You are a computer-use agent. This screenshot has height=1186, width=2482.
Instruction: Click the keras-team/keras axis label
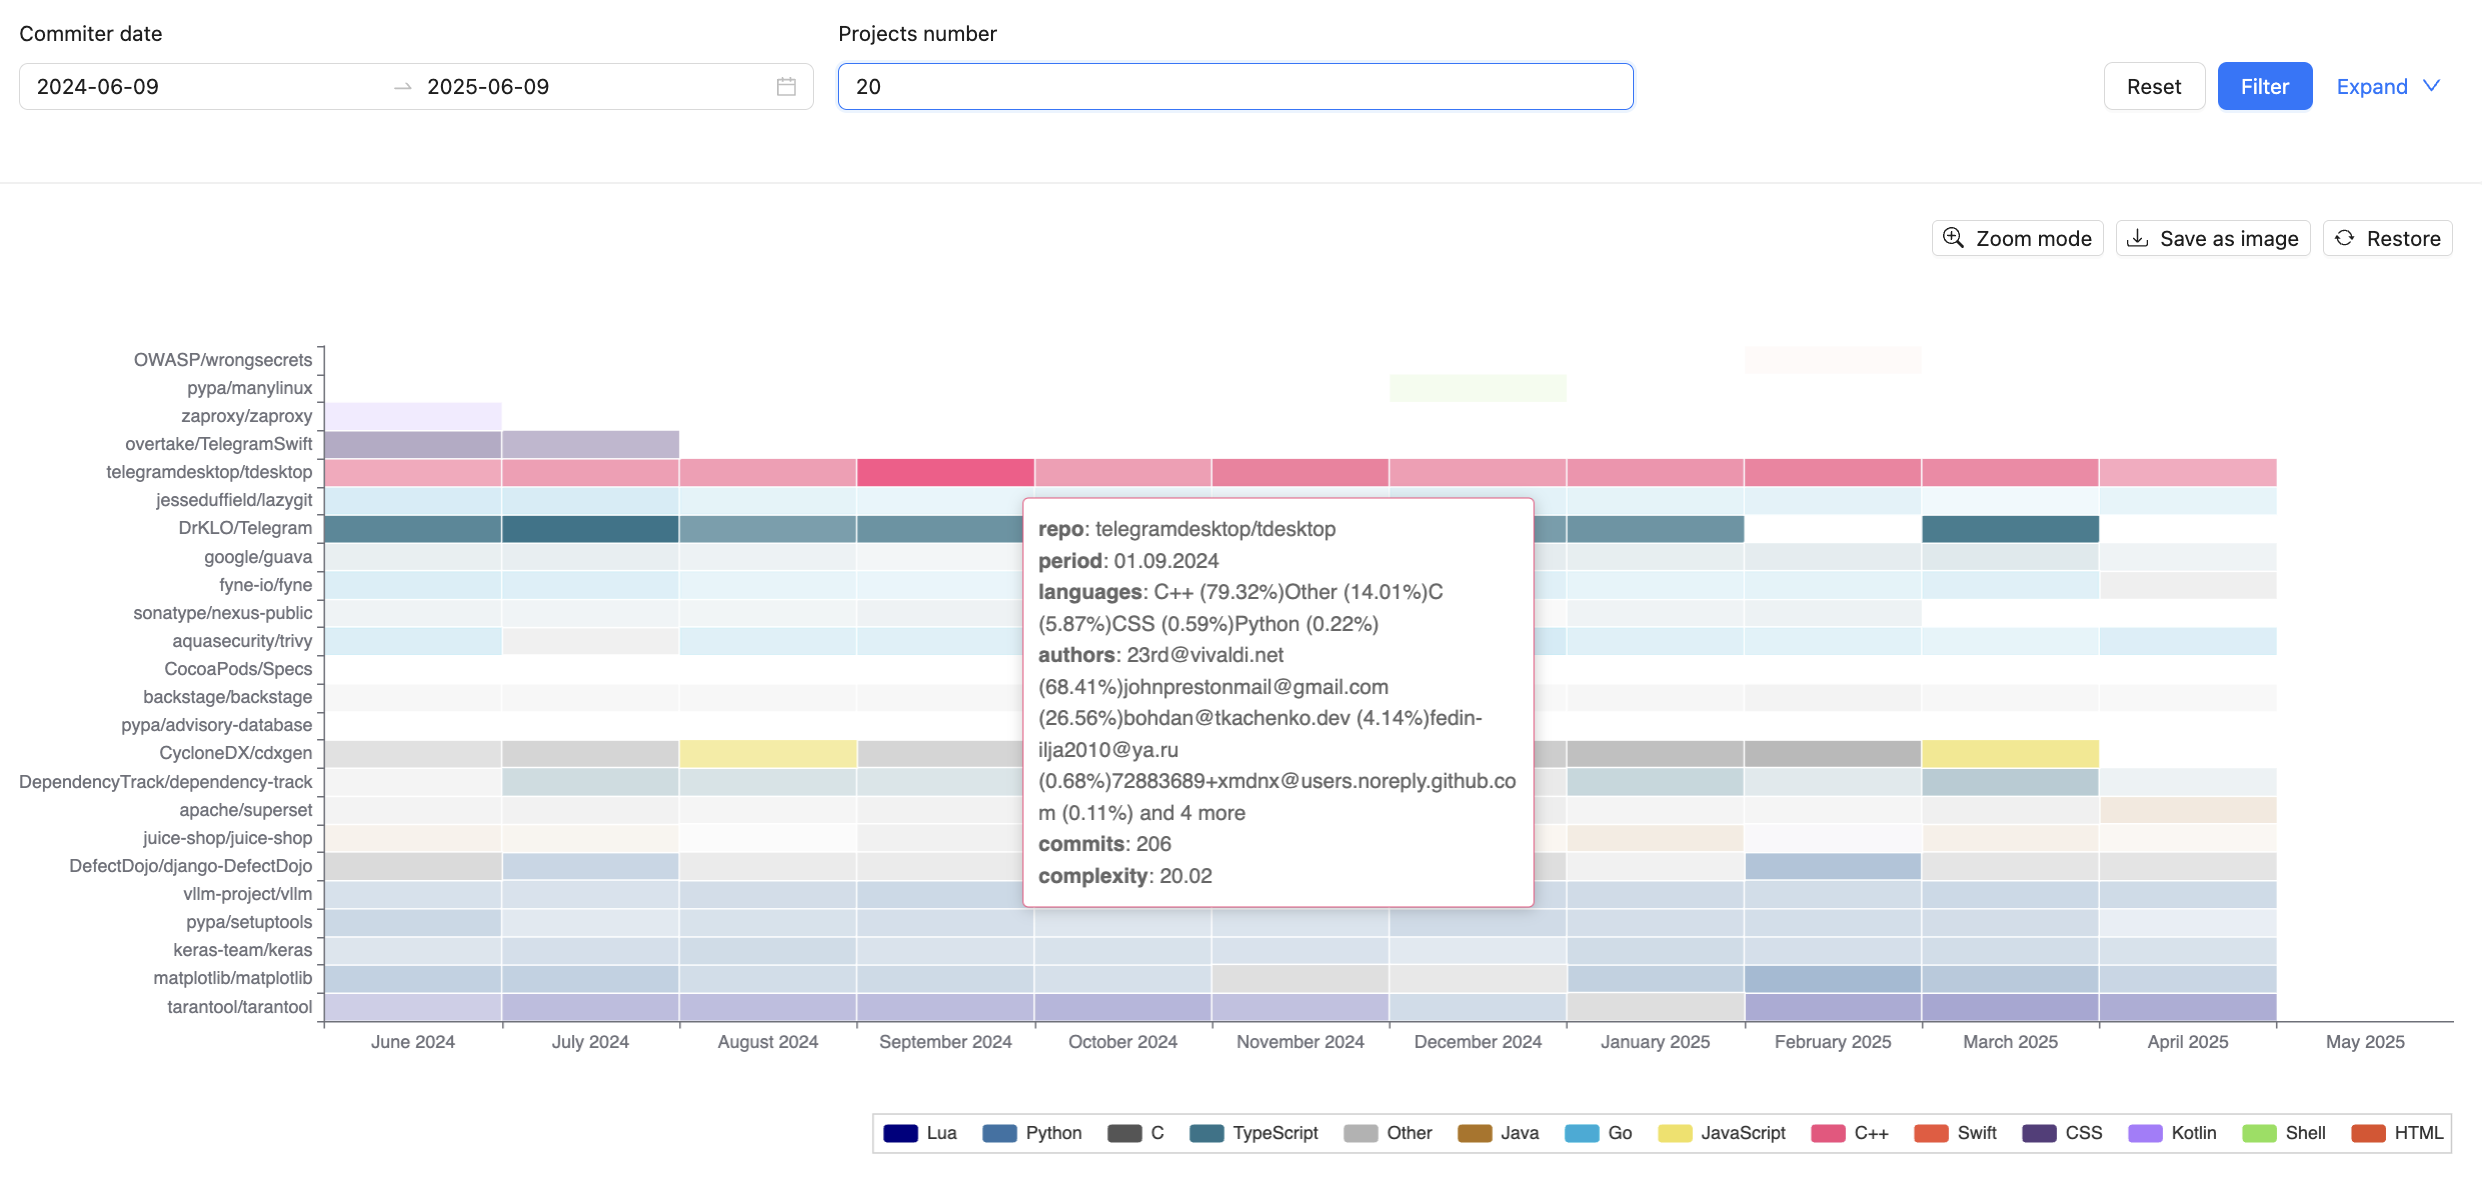(243, 950)
